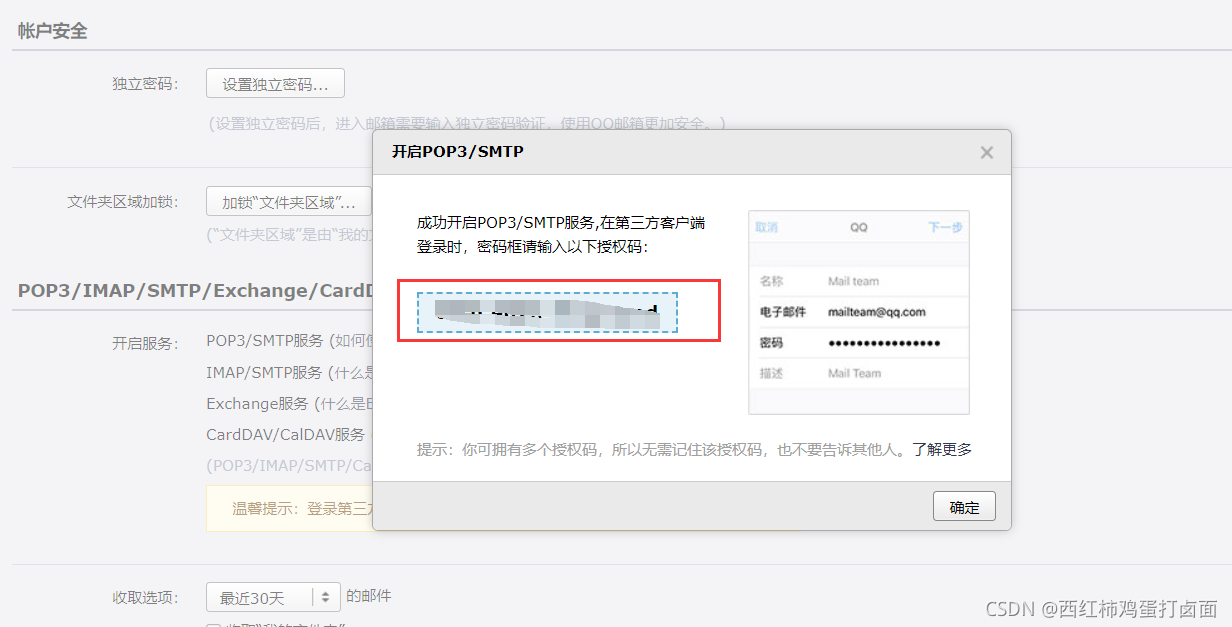Image resolution: width=1232 pixels, height=627 pixels.
Task: Select the blurred authorization code field
Action: (x=547, y=313)
